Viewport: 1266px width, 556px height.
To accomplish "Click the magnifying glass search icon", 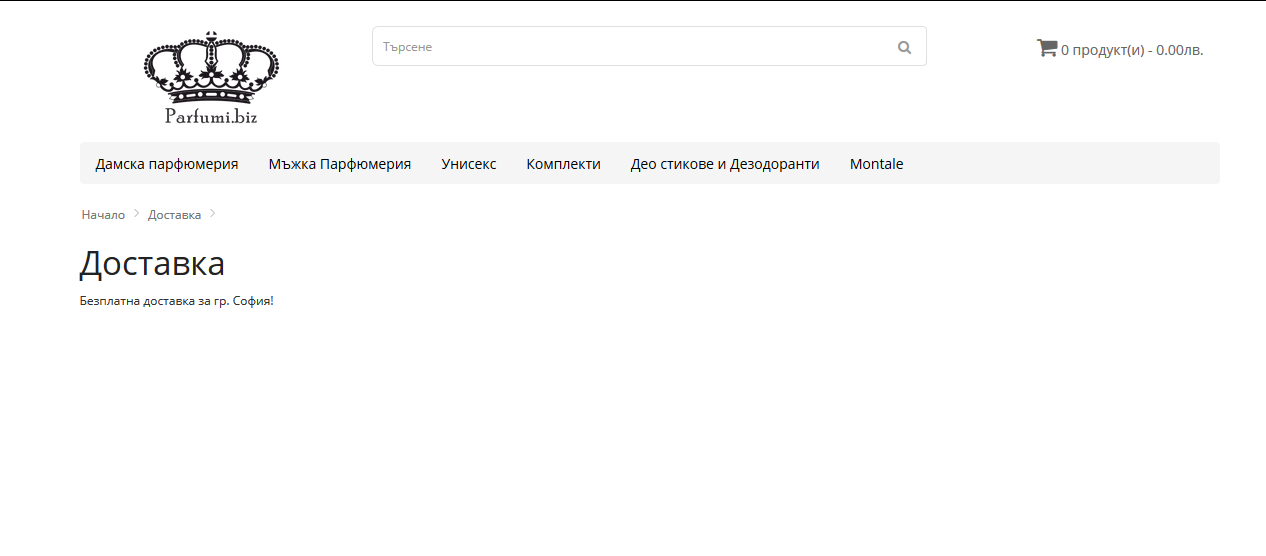I will pyautogui.click(x=904, y=47).
